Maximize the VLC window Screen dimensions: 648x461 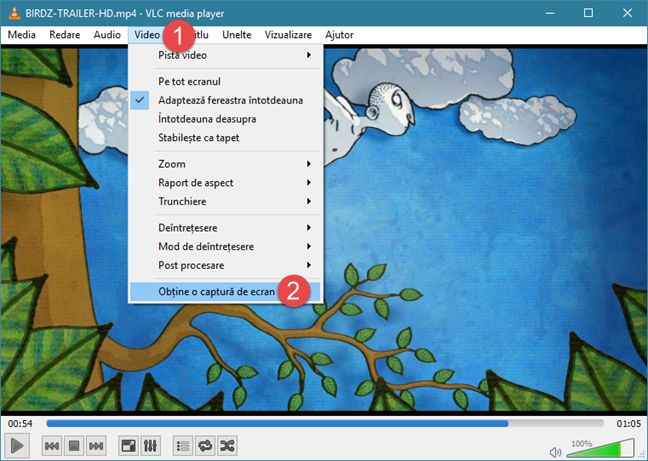(588, 13)
